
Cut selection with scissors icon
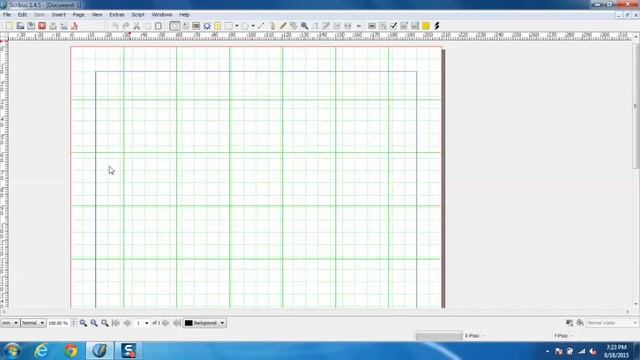pos(137,26)
